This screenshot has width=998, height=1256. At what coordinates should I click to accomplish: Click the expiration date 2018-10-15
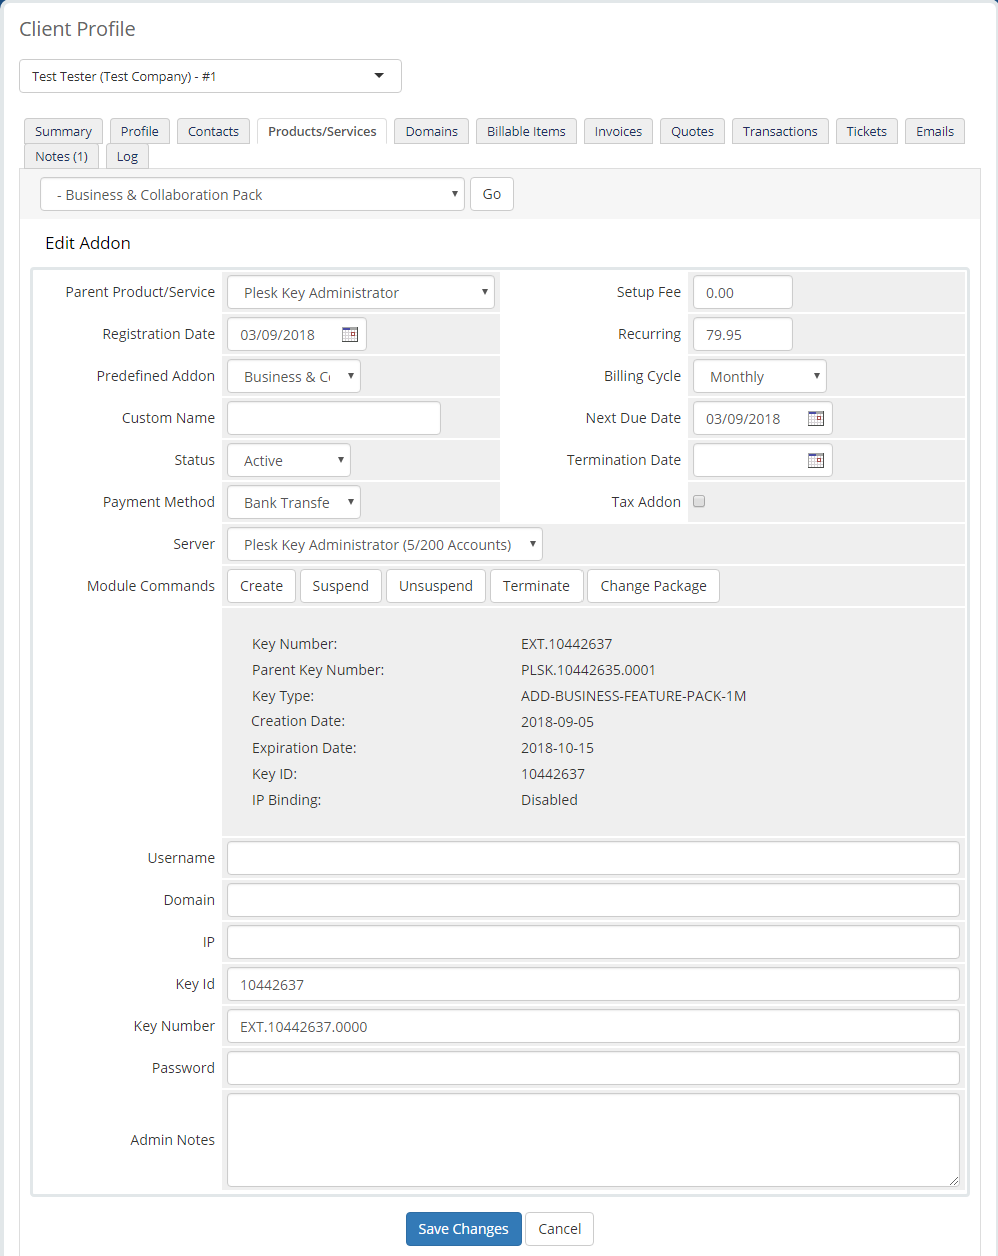tap(557, 748)
